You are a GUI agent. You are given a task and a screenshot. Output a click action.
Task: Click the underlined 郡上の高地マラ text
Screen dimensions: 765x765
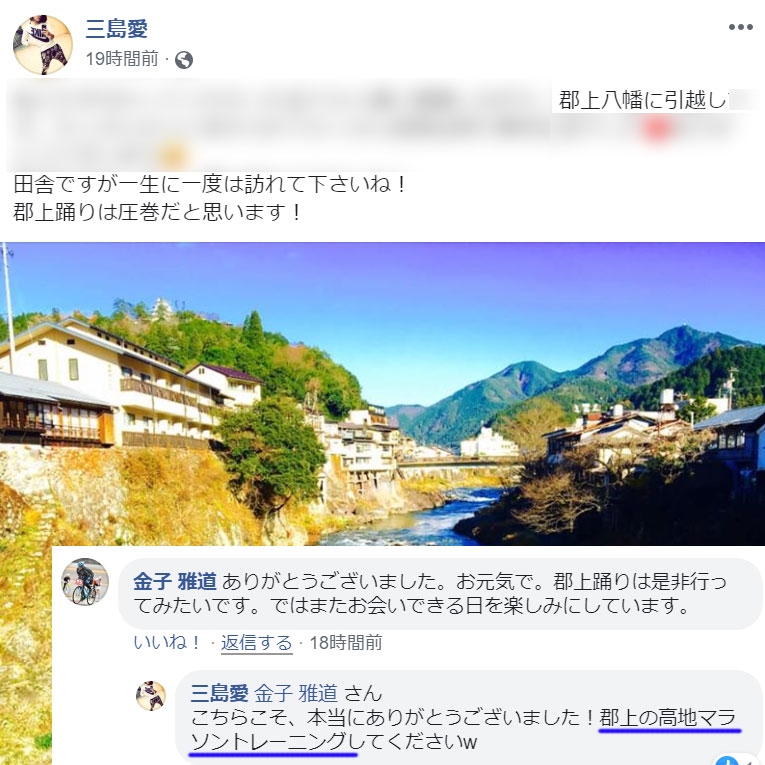click(x=667, y=718)
